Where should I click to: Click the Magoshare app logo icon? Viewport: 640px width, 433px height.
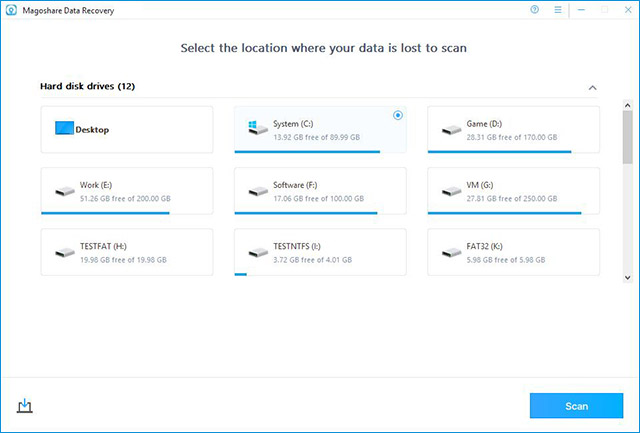tap(11, 10)
